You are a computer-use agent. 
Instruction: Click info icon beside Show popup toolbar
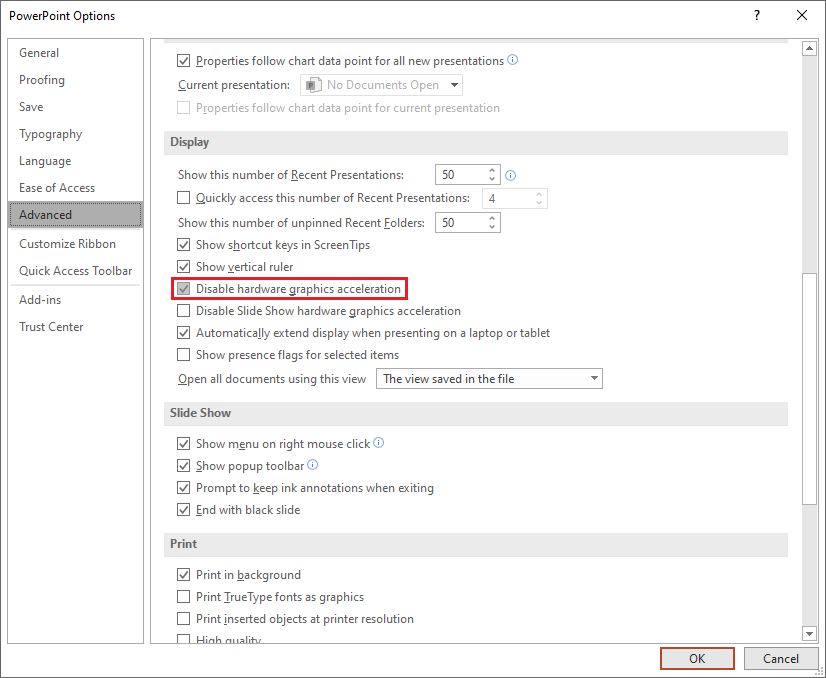click(x=312, y=465)
